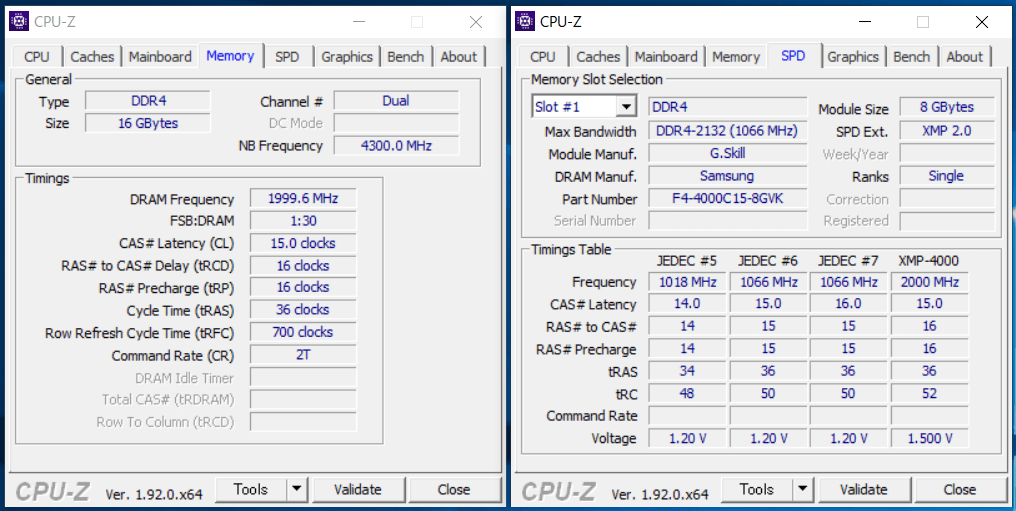The width and height of the screenshot is (1016, 511).
Task: Expand Tools dropdown arrow in left window
Action: [297, 490]
